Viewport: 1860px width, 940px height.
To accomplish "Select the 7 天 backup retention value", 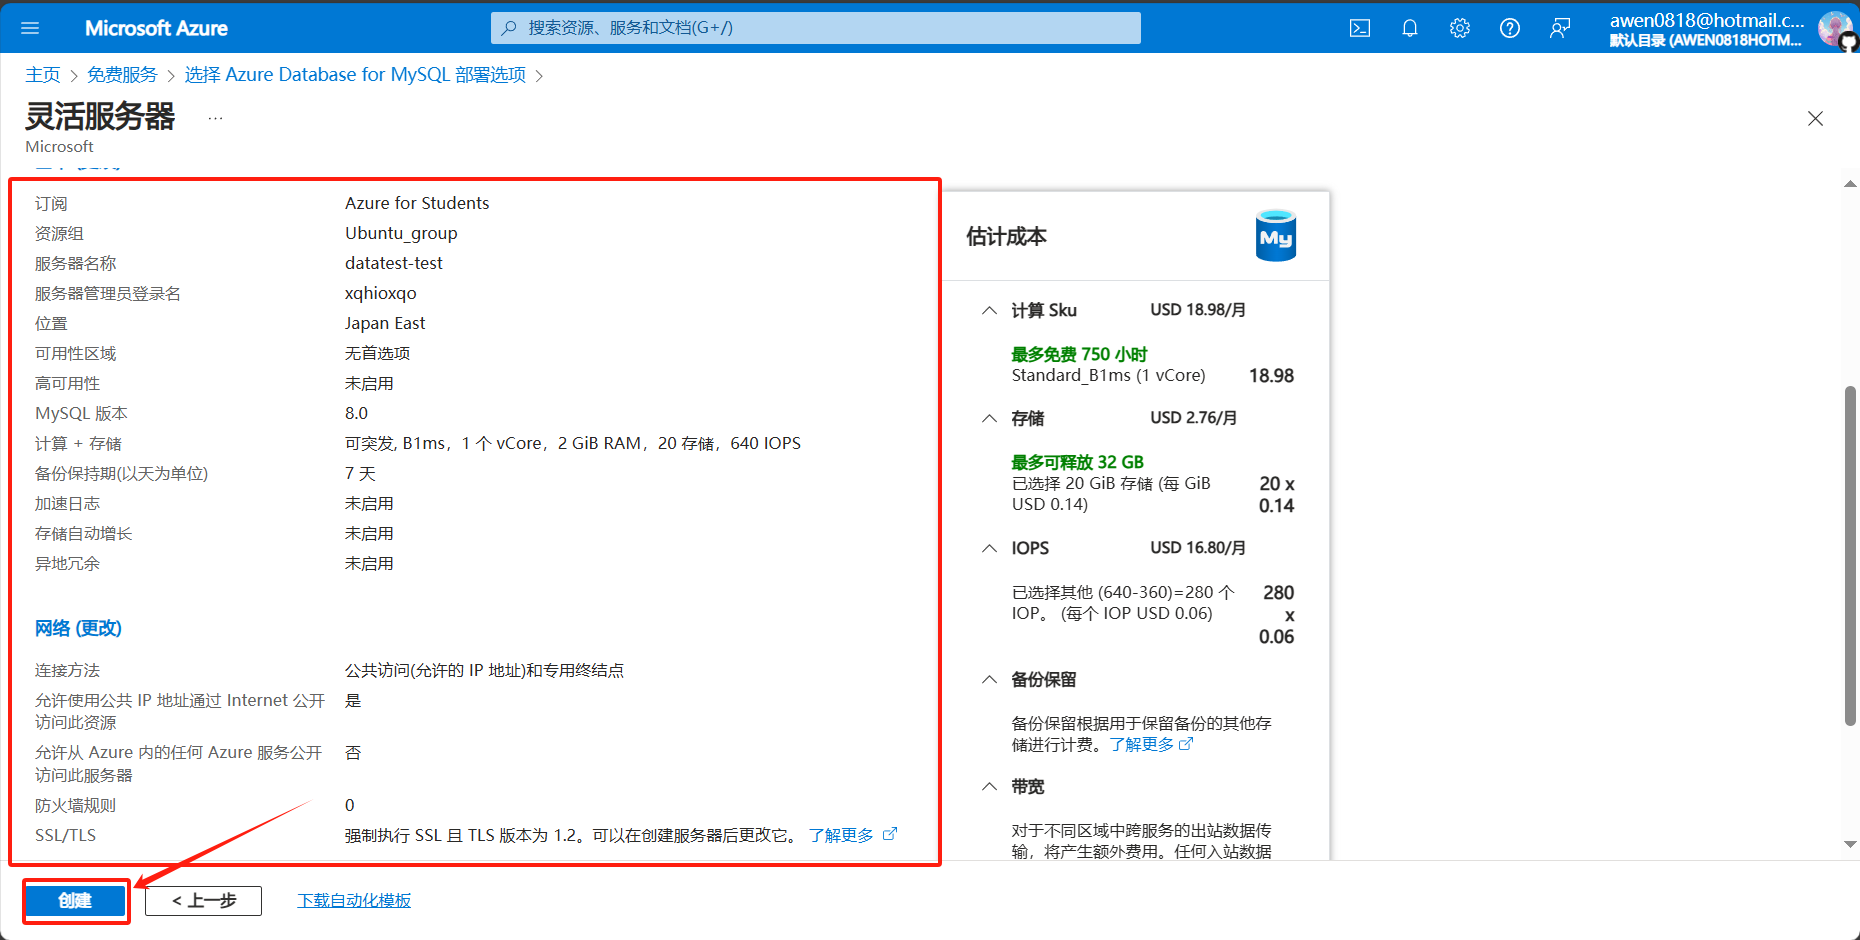I will (360, 473).
